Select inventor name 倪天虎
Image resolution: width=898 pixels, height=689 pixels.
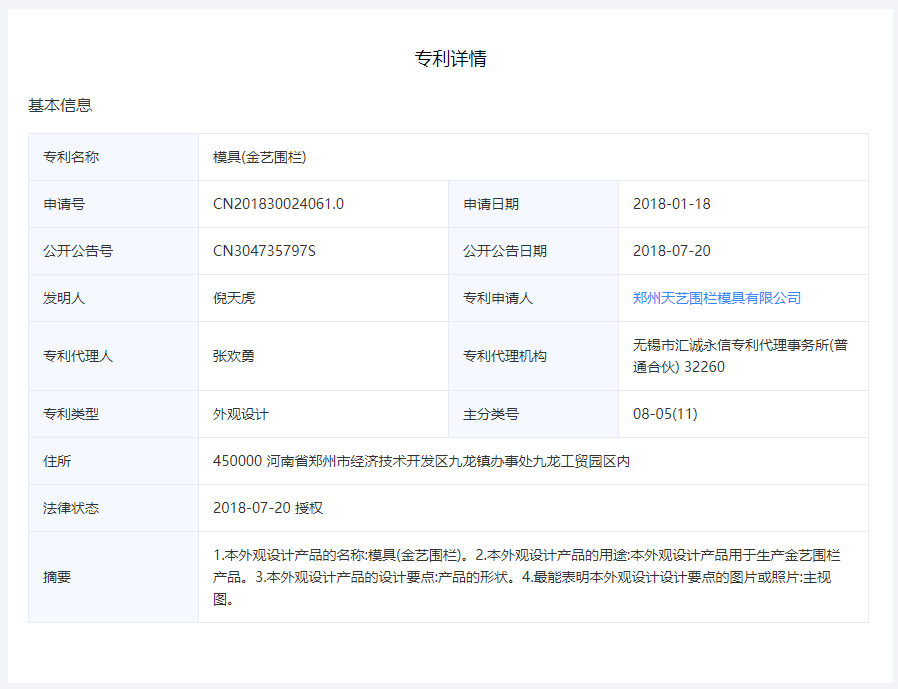click(234, 298)
